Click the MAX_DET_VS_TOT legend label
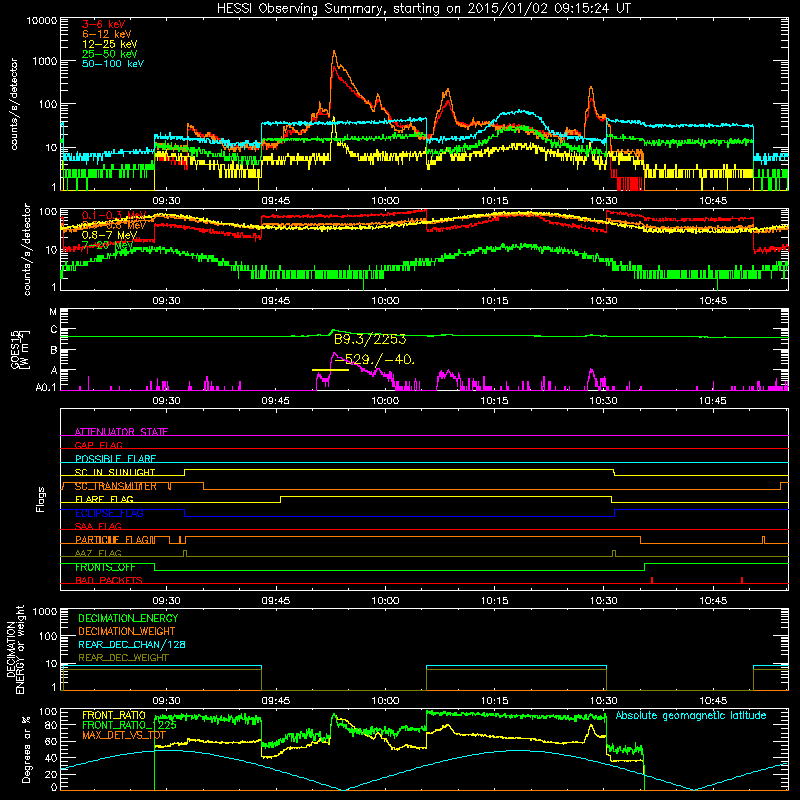800x800 pixels. click(x=124, y=735)
